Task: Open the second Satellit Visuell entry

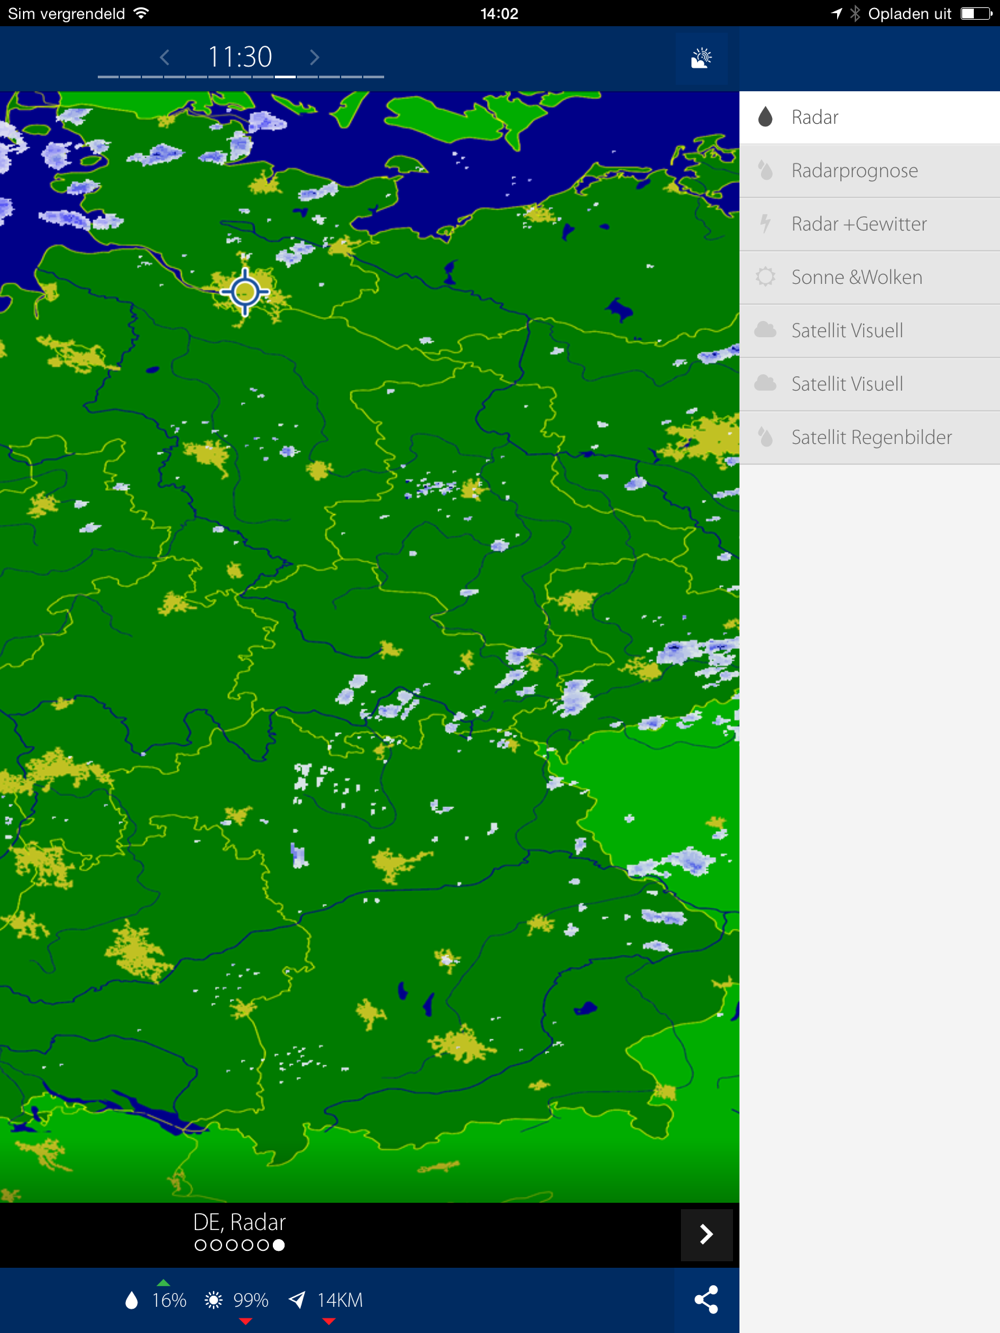Action: pos(870,384)
